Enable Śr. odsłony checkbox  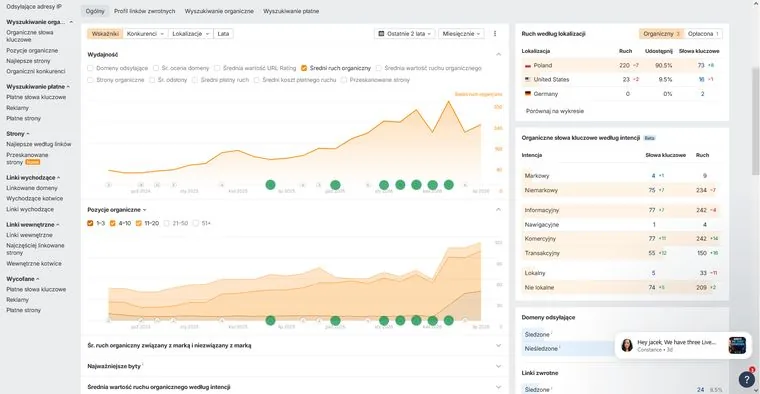pos(152,80)
